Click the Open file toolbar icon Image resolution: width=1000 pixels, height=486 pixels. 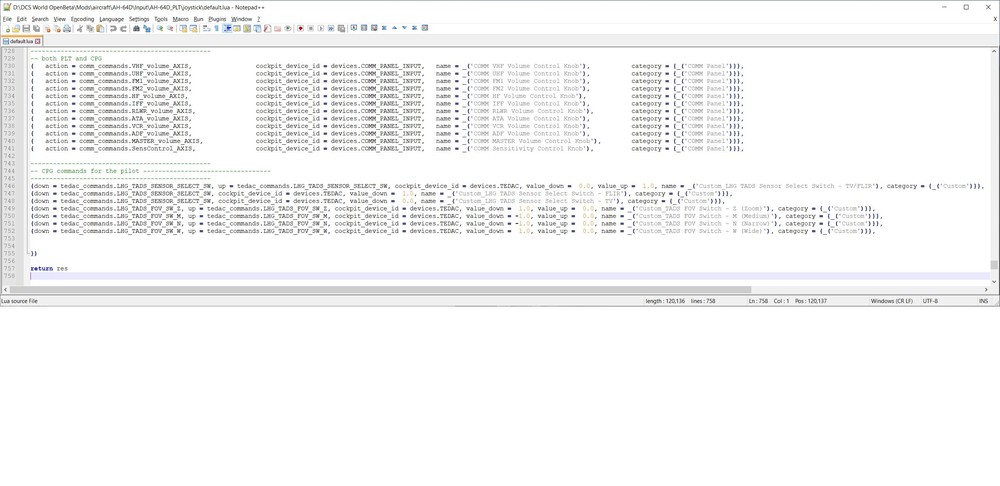coord(16,28)
